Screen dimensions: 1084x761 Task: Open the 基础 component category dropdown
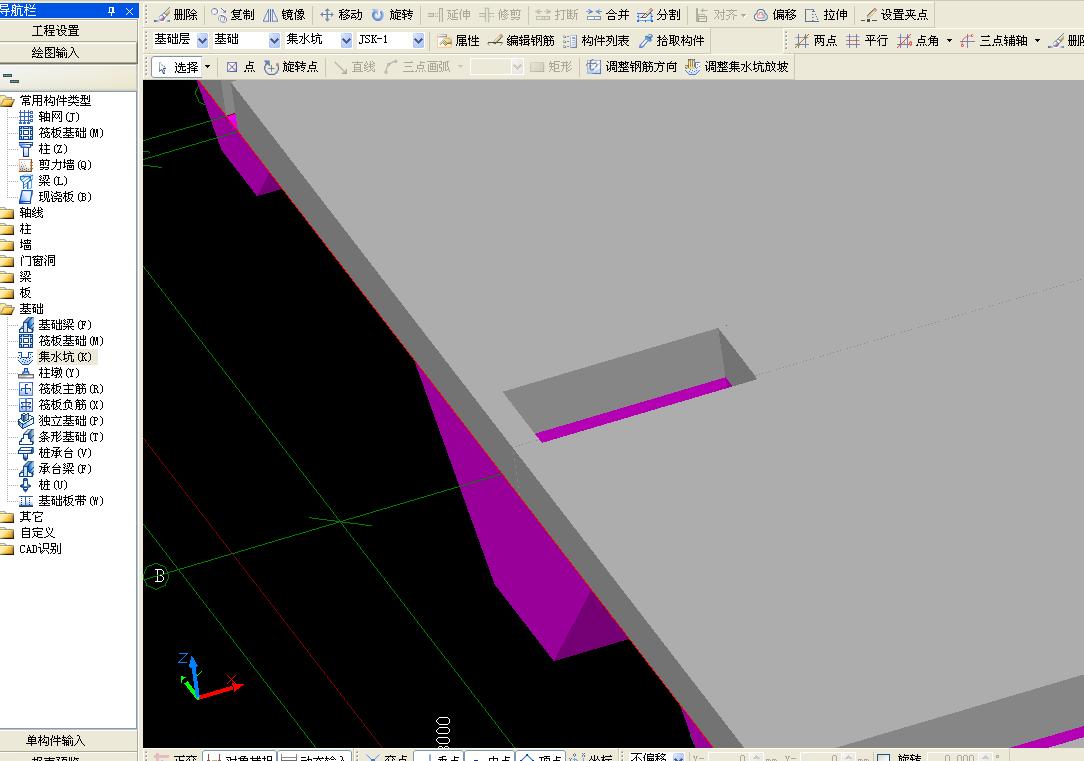coord(274,40)
